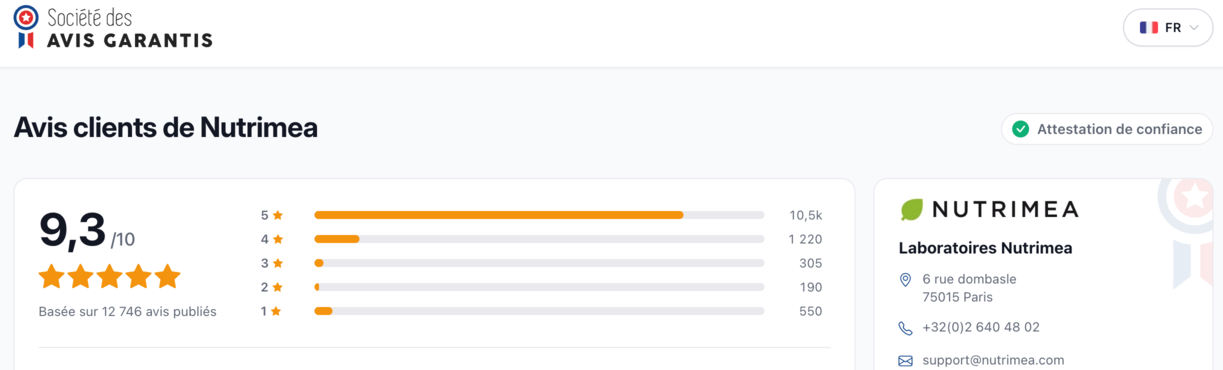
Task: Expand language chevron next to FR
Action: tap(1194, 28)
